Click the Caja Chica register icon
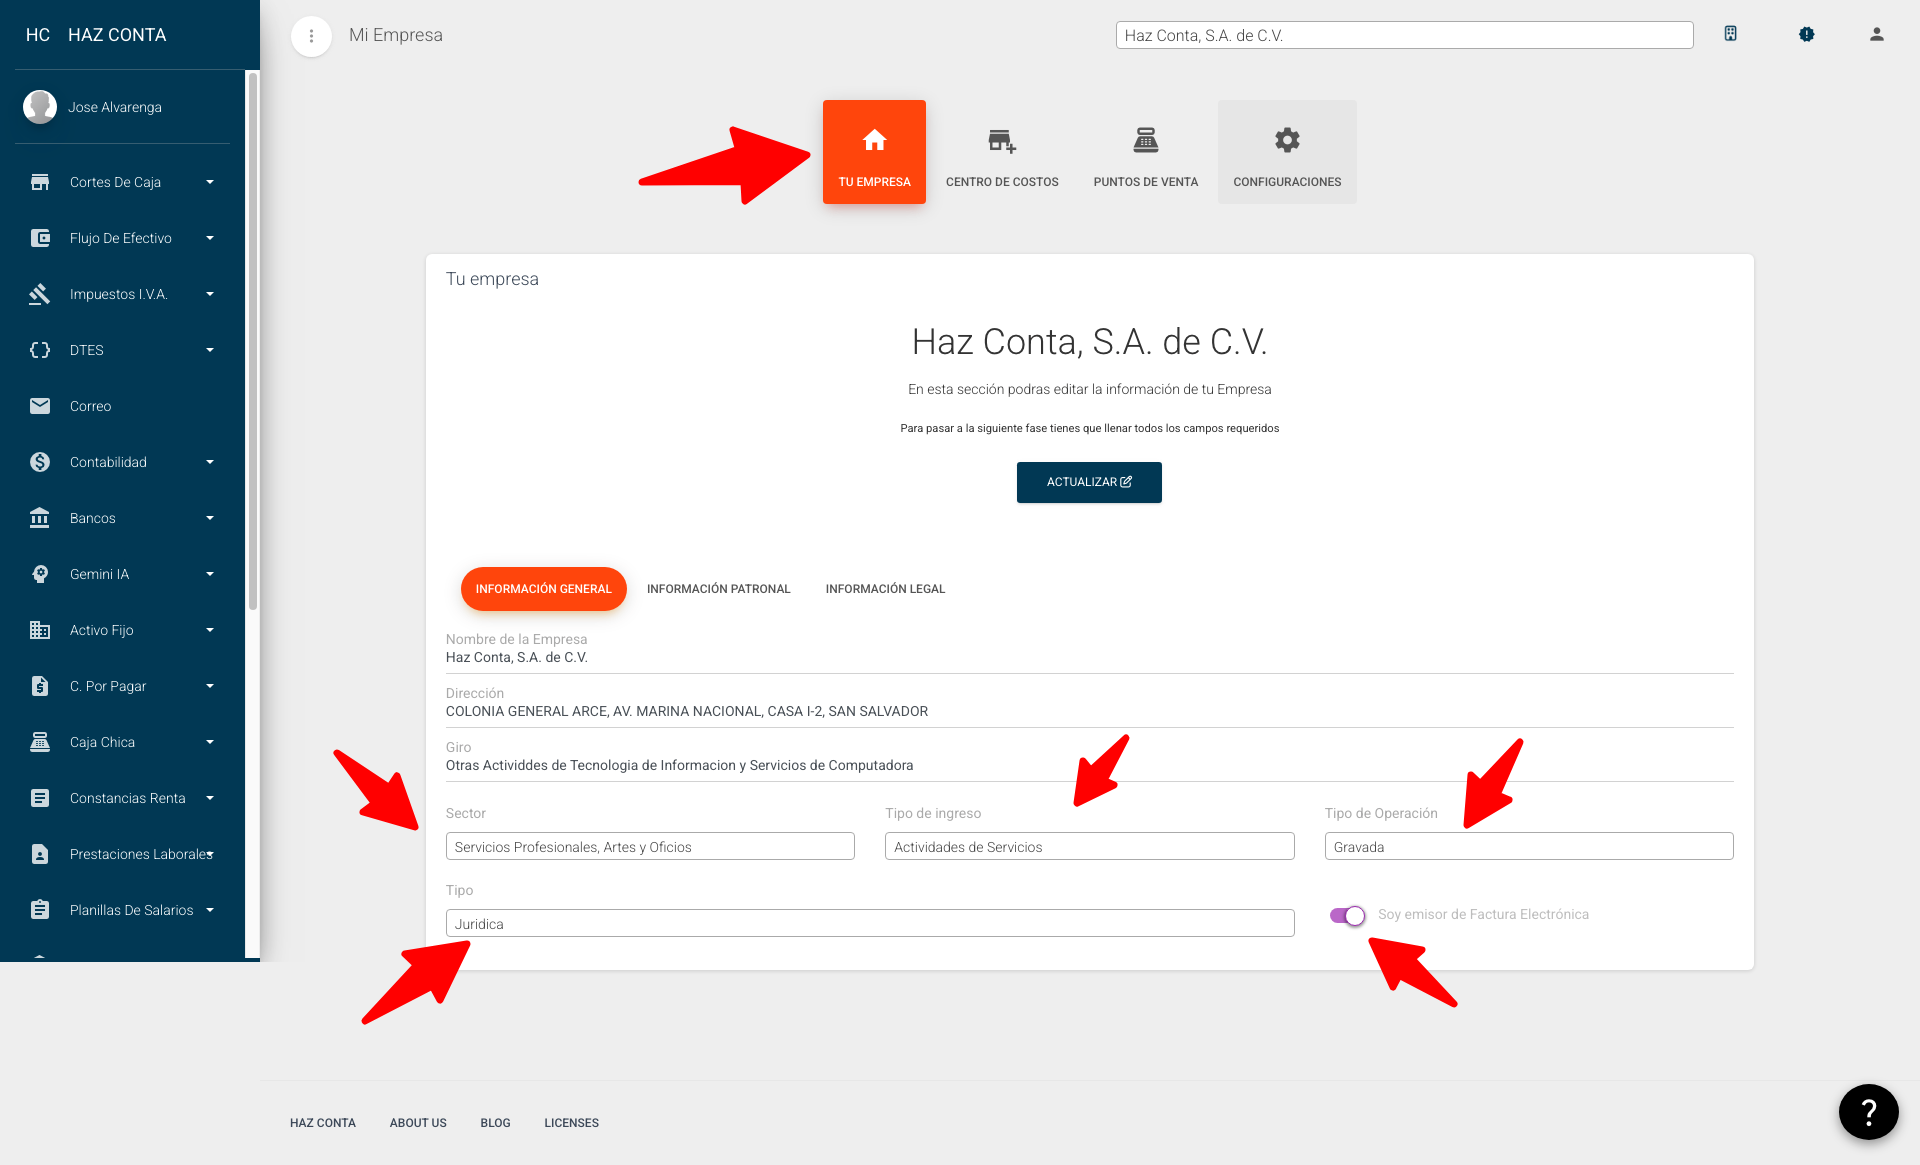The height and width of the screenshot is (1165, 1920). (x=40, y=742)
